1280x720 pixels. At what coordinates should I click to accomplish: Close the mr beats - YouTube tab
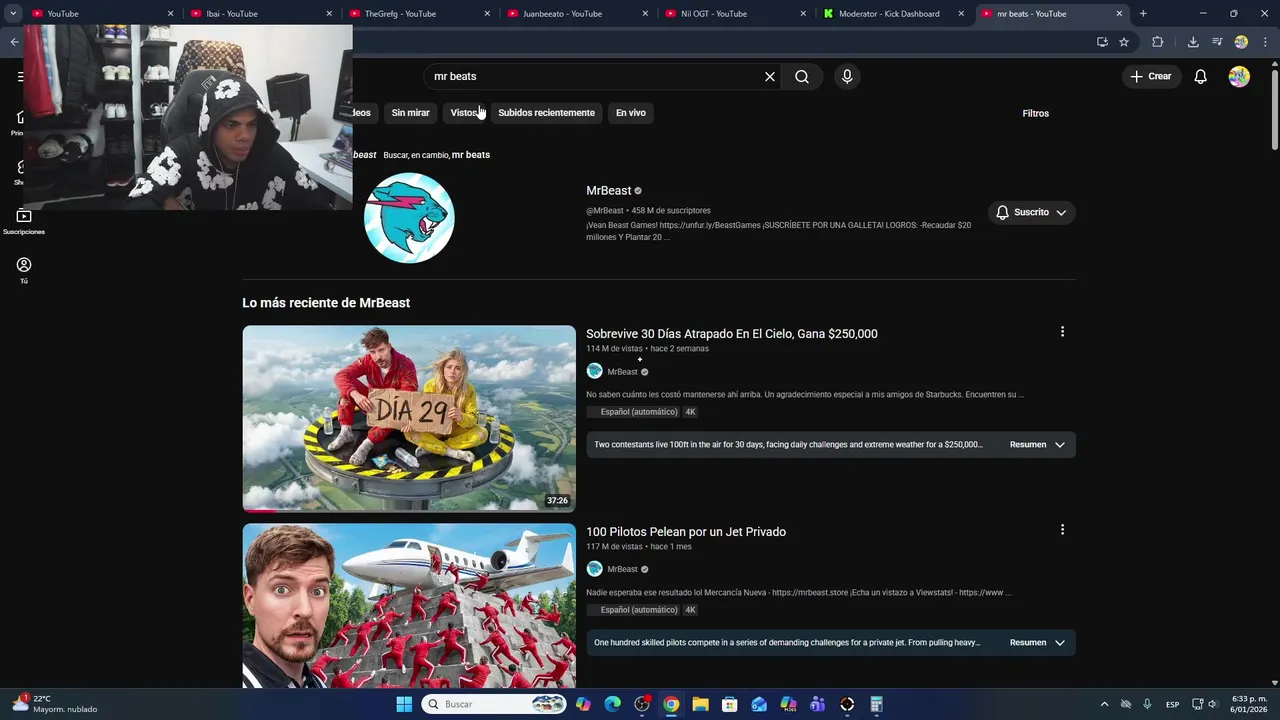coord(1119,14)
